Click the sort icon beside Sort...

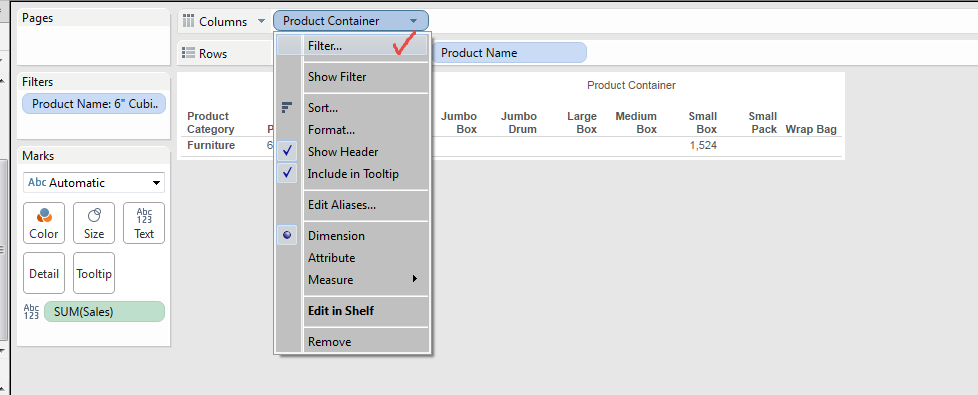(x=287, y=108)
